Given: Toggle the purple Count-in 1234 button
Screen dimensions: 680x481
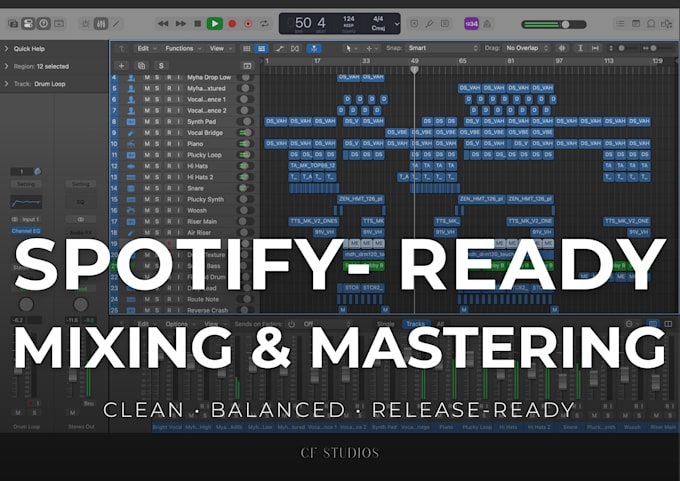Looking at the screenshot, I should point(471,23).
